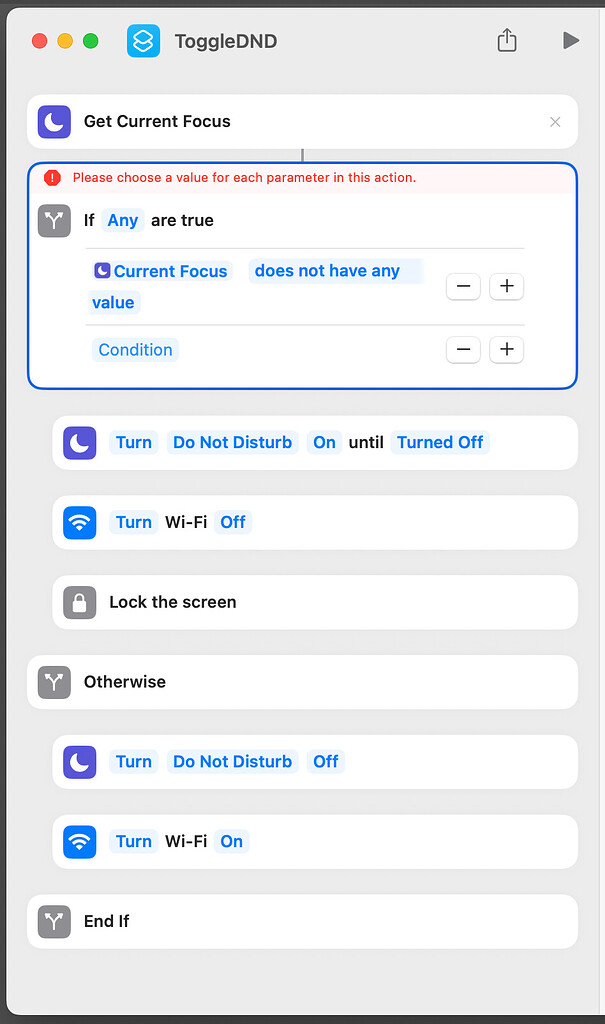
Task: Click the Current Focus variable token
Action: pyautogui.click(x=161, y=270)
